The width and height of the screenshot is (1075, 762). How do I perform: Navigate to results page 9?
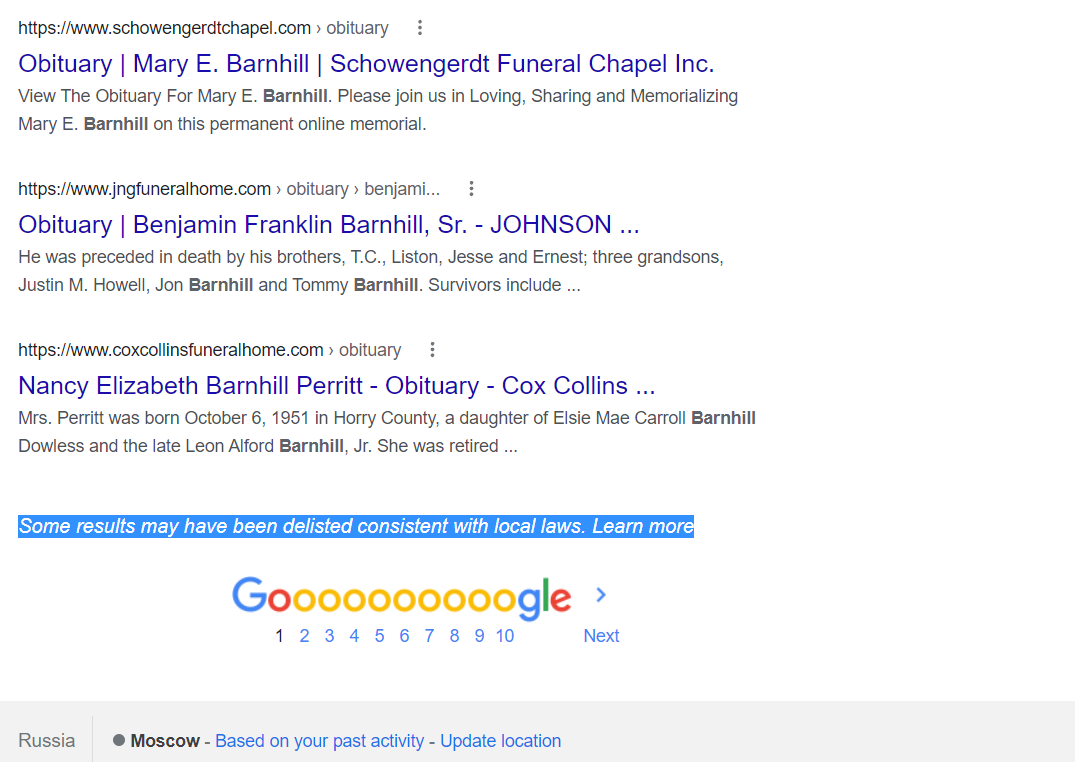(x=479, y=636)
